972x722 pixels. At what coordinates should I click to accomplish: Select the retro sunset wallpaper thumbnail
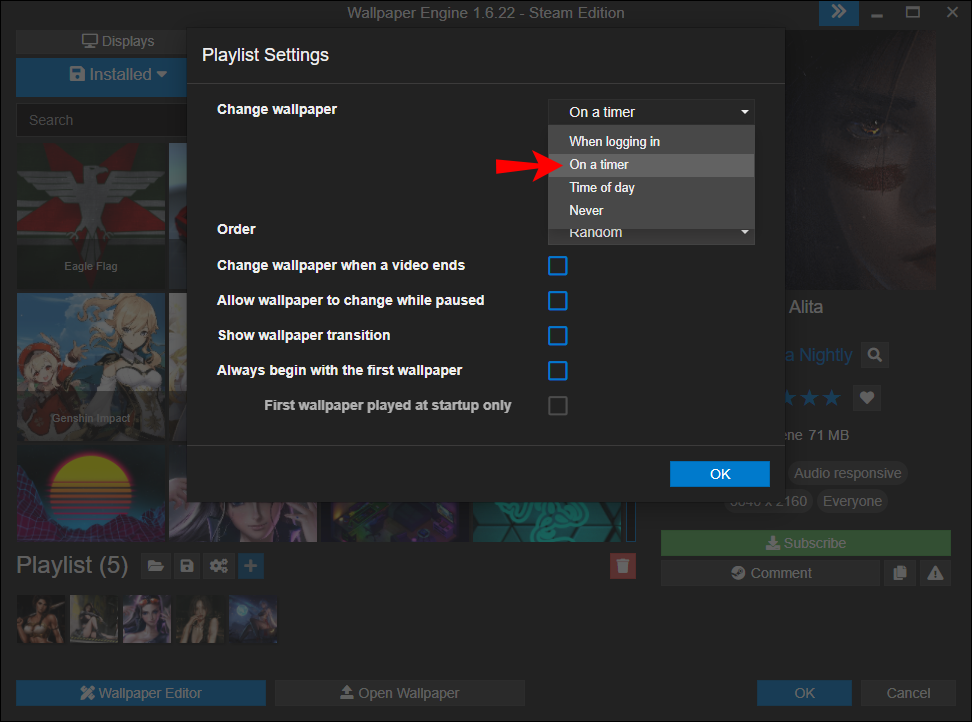coord(91,493)
